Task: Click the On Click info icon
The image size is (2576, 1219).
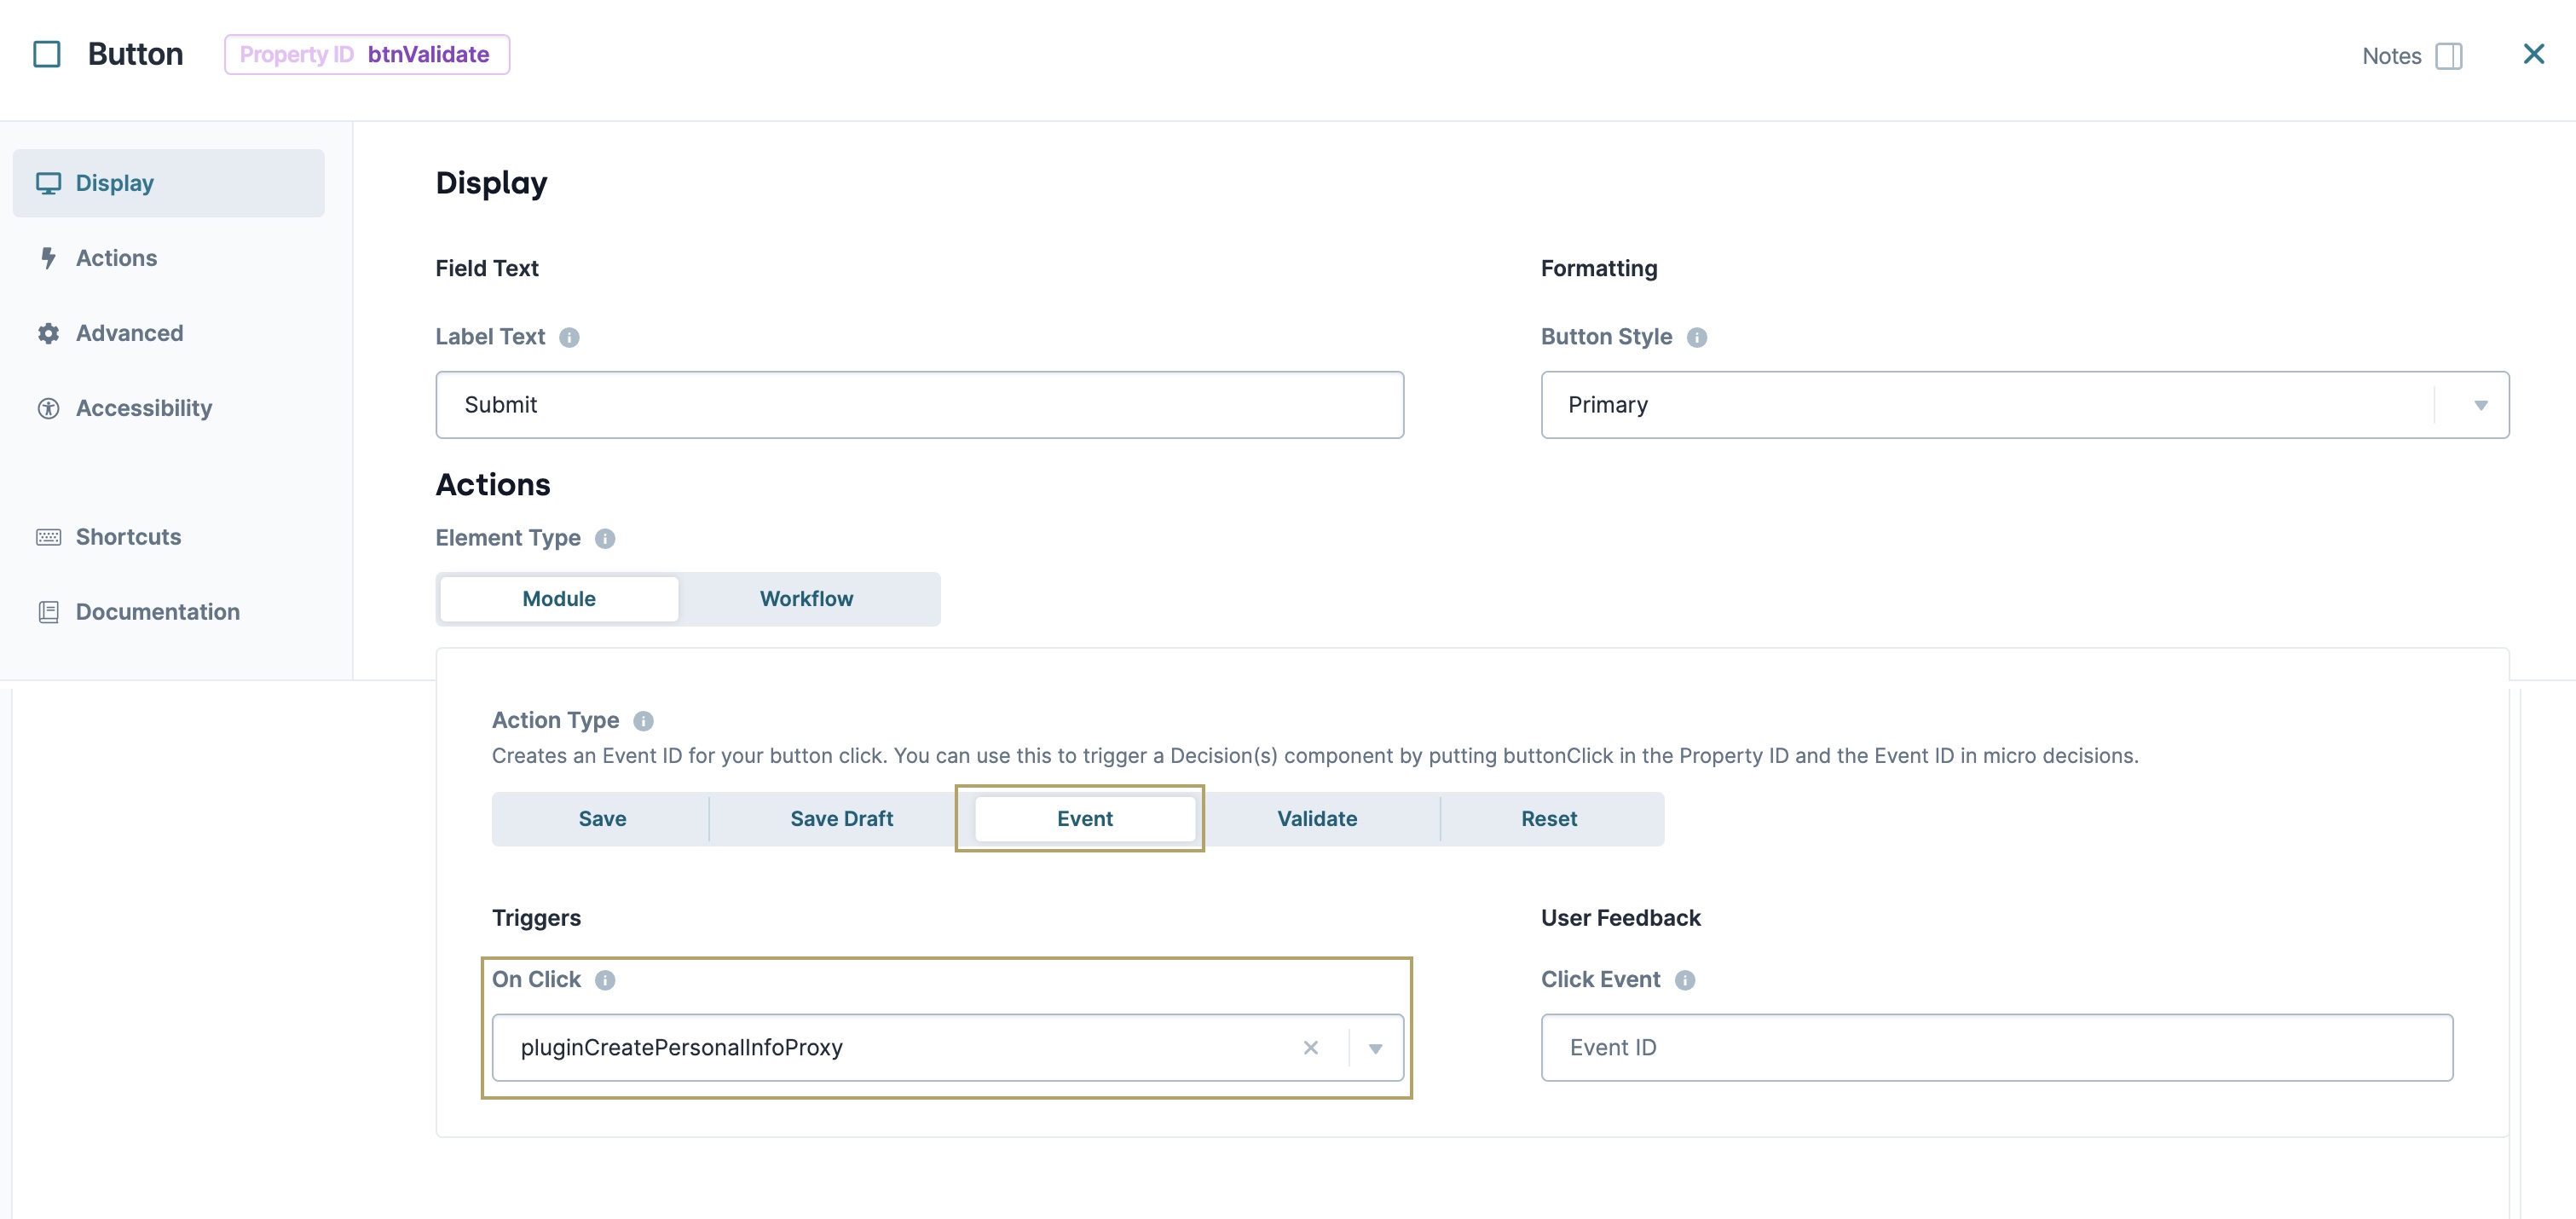Action: [x=606, y=981]
